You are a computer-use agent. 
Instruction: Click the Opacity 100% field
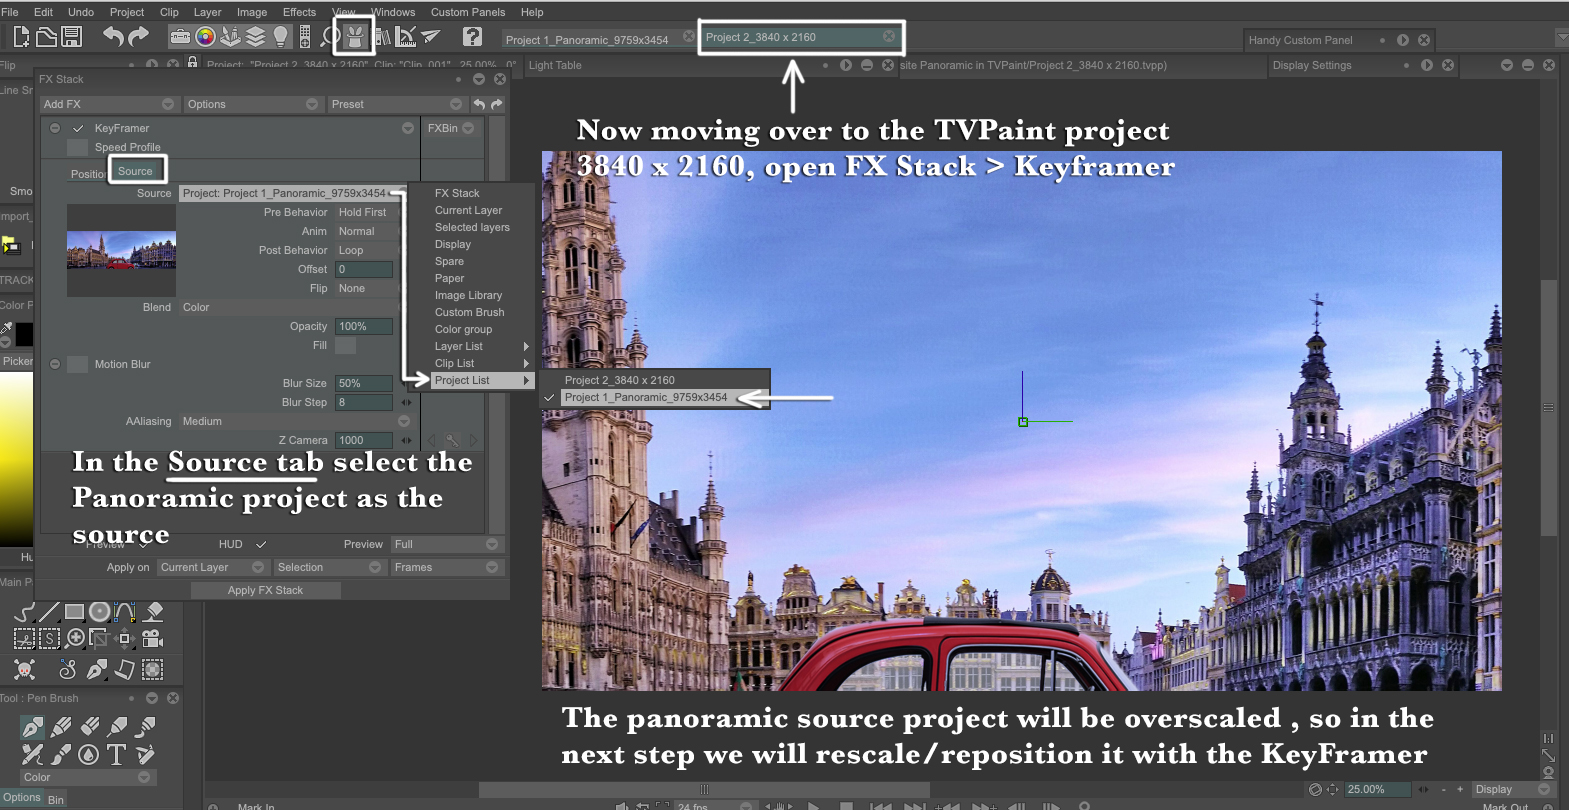coord(364,326)
